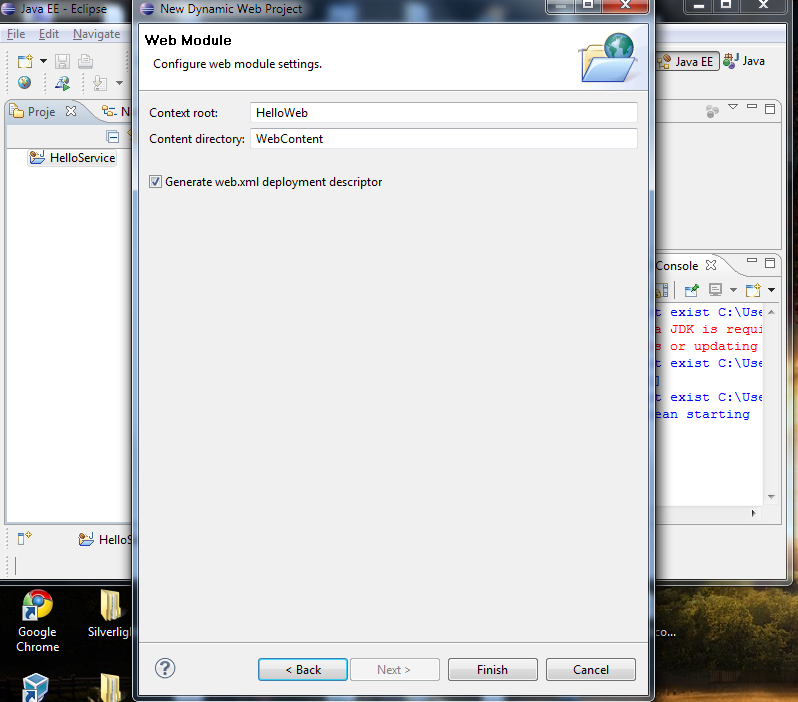Viewport: 798px width, 702px height.
Task: Open the Navigate menu
Action: tap(97, 34)
